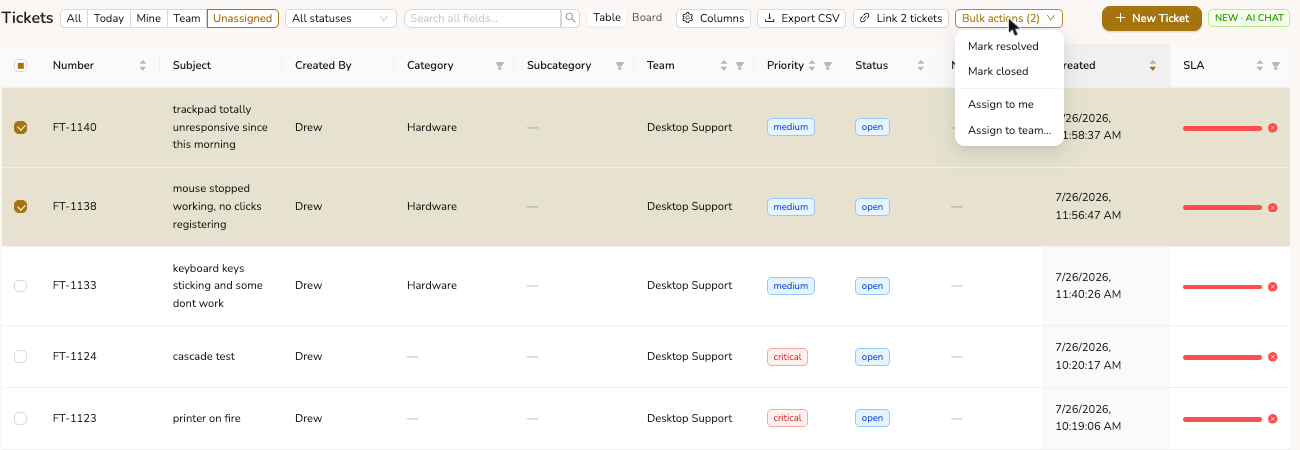Screen dimensions: 1300x450
Task: Filter tickets by Today
Action: (x=109, y=18)
